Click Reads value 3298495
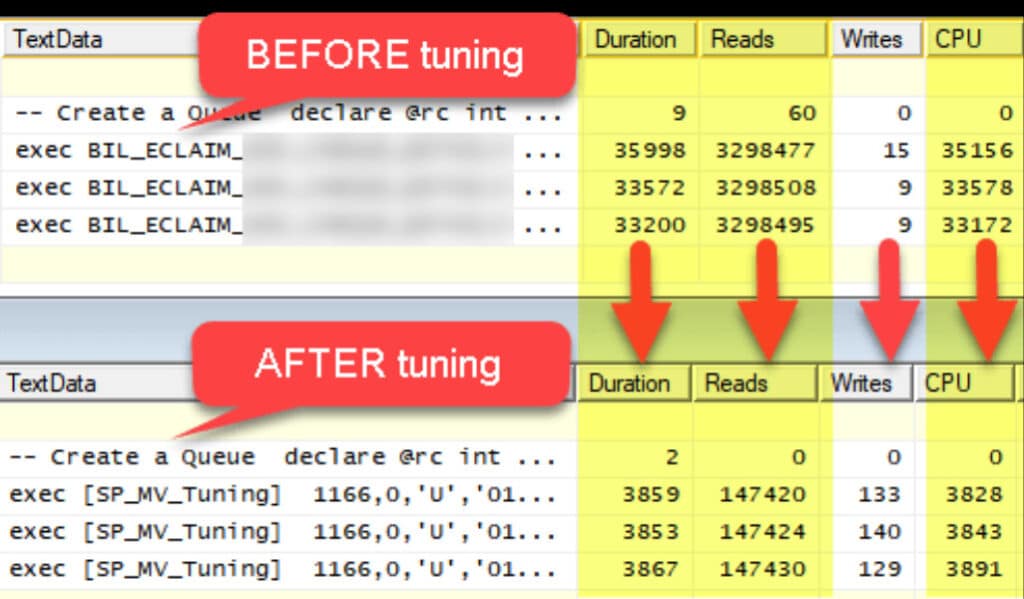Screen dimensions: 1024x599 pos(765,225)
